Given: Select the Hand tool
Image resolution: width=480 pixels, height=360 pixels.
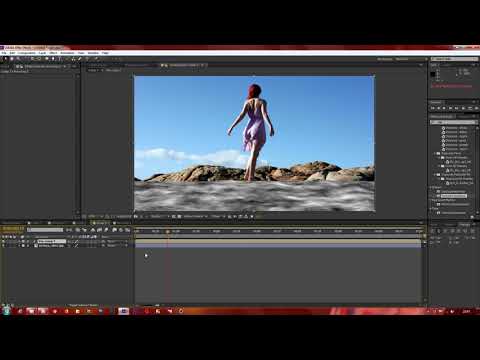Looking at the screenshot, I should pos(12,59).
